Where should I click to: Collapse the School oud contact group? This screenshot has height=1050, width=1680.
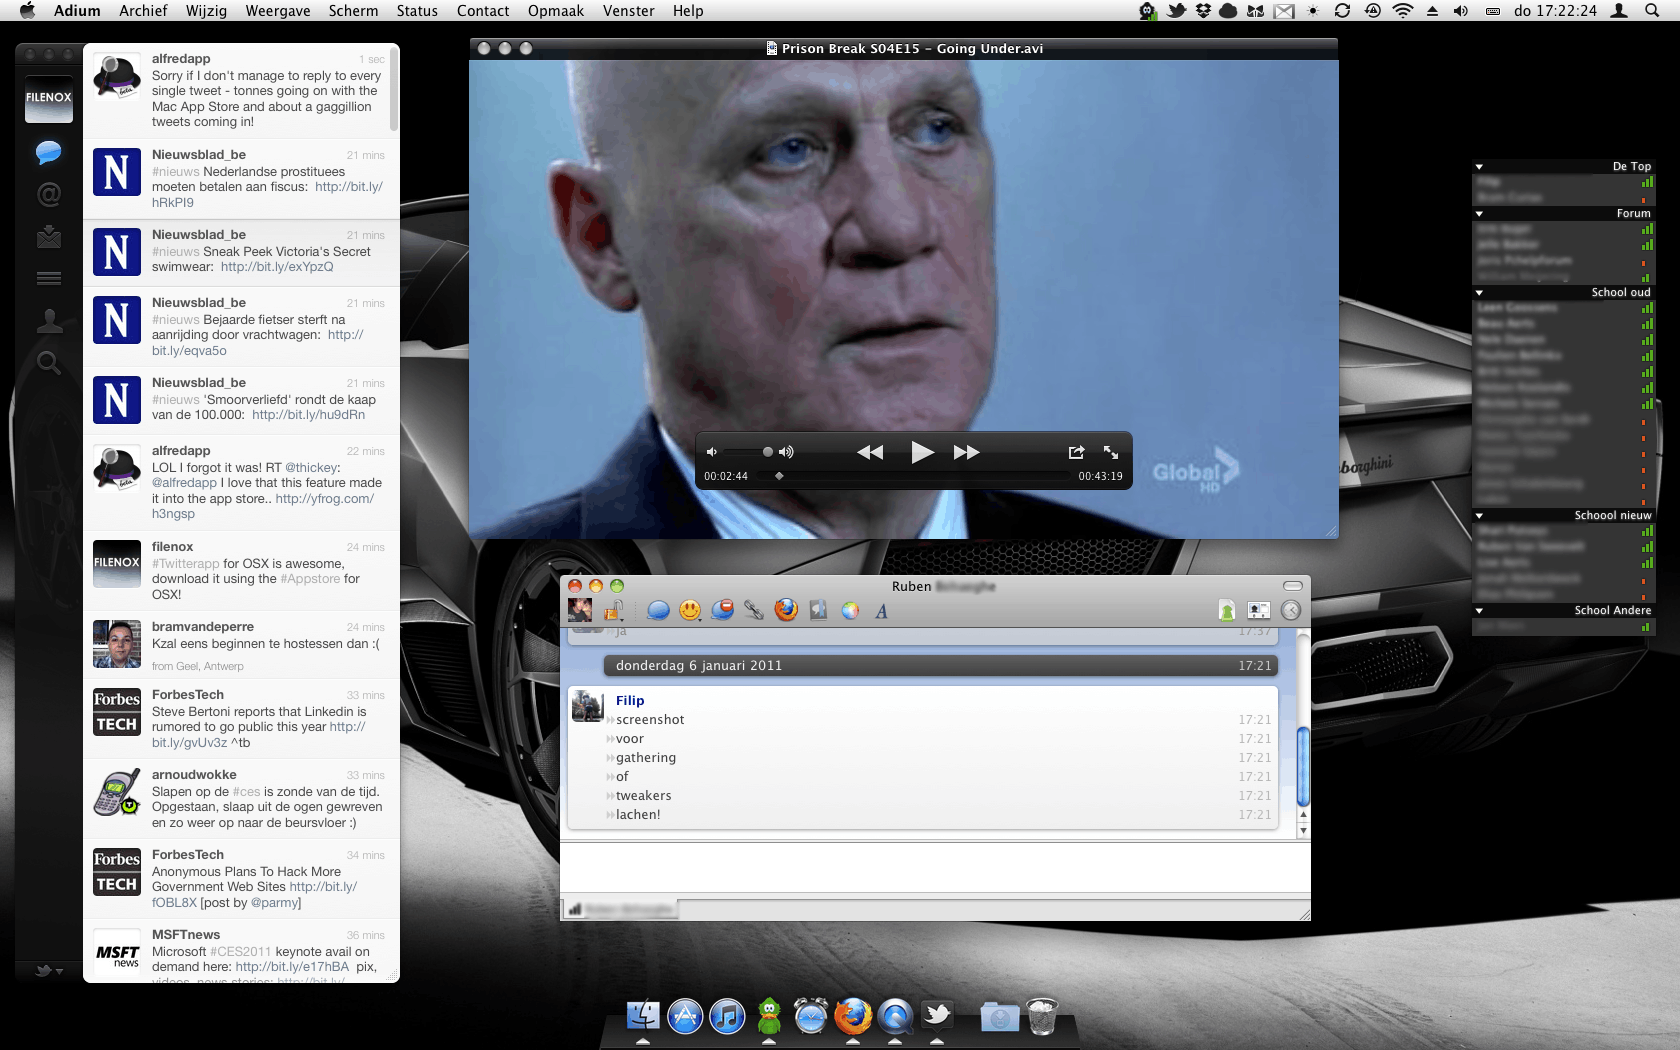[1479, 293]
